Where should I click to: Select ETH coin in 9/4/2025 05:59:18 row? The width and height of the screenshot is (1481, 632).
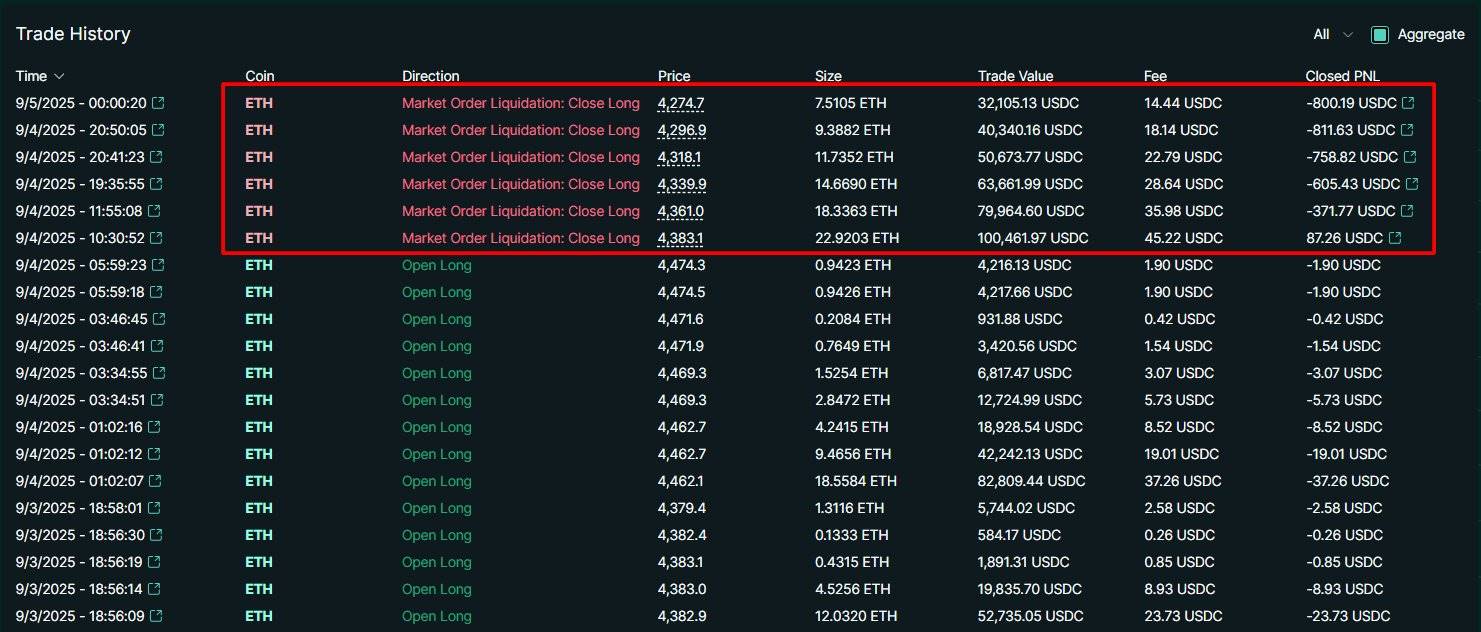[259, 292]
